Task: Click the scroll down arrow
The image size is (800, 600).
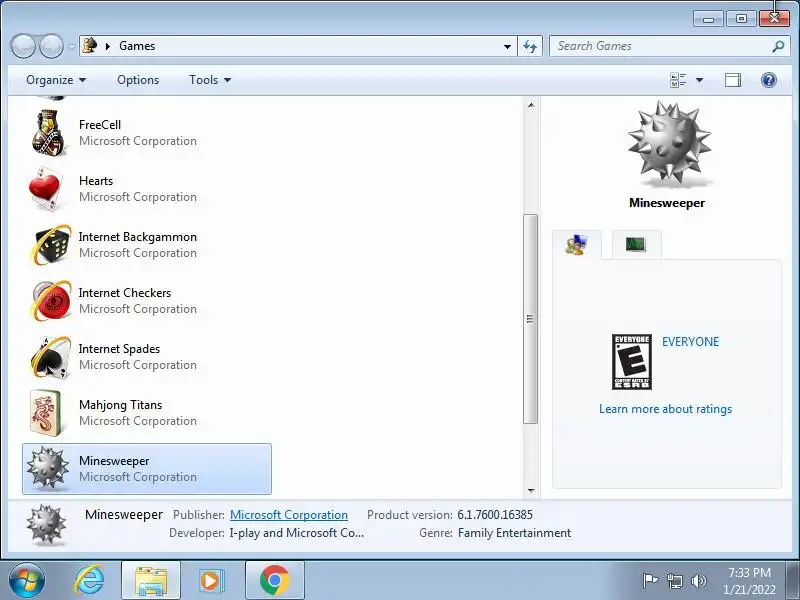Action: coord(531,490)
